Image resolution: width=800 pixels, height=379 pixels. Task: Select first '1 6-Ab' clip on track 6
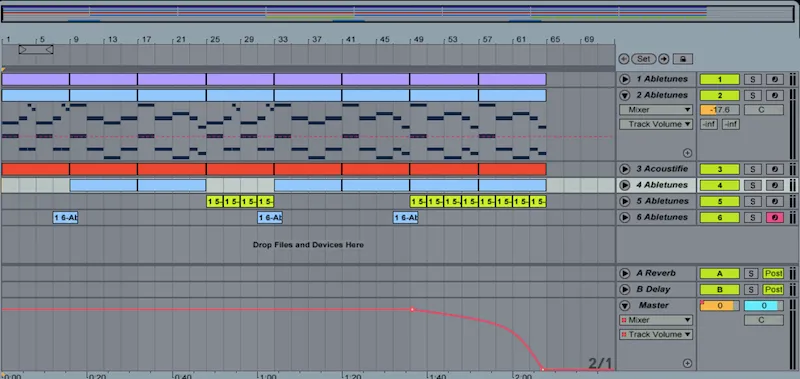[65, 218]
